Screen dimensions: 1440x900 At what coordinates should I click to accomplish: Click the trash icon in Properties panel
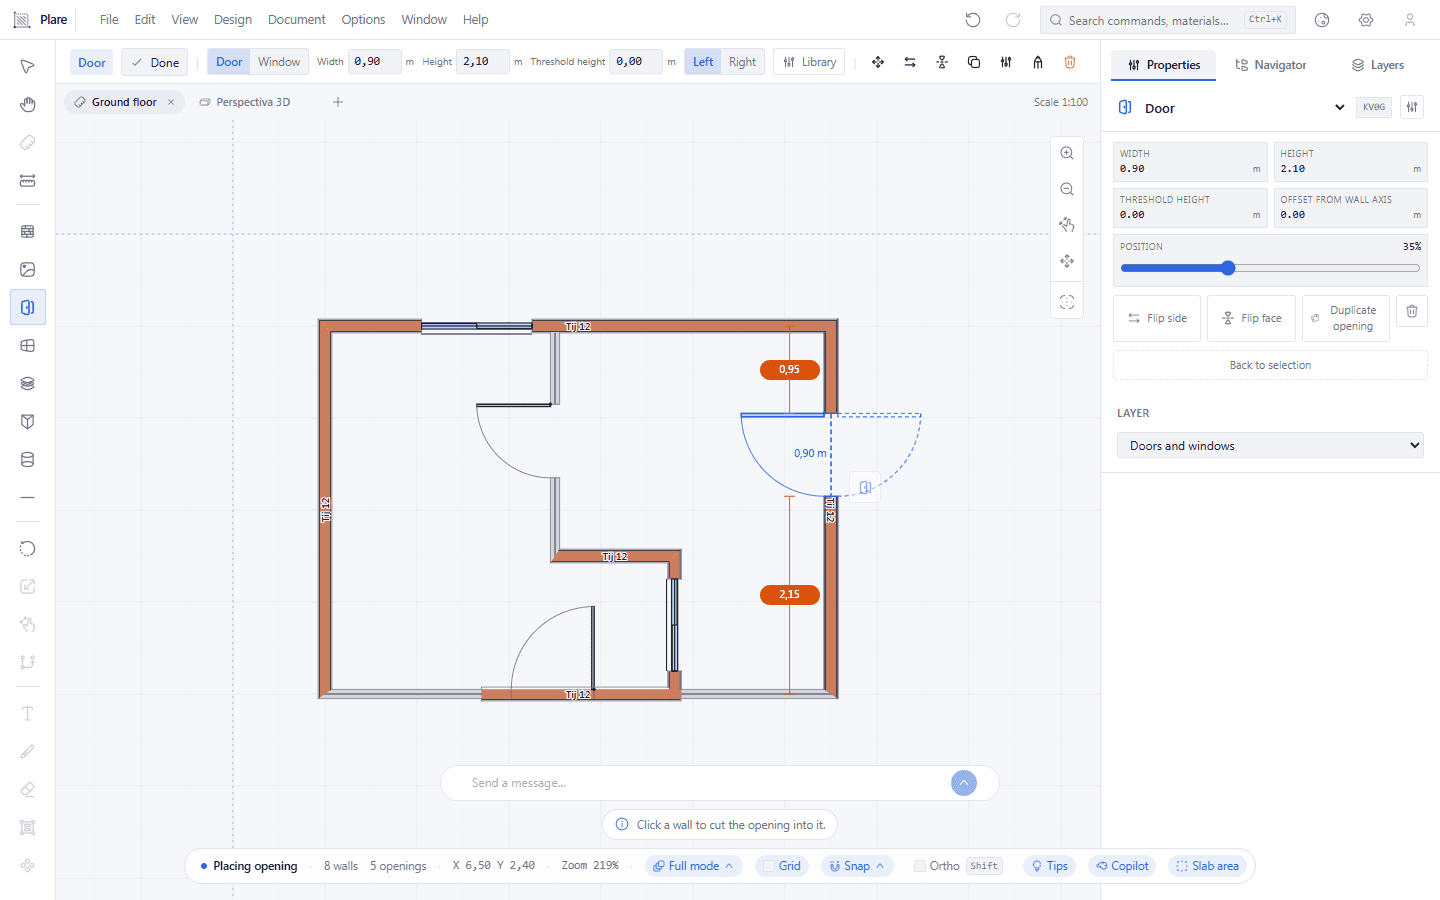point(1412,311)
